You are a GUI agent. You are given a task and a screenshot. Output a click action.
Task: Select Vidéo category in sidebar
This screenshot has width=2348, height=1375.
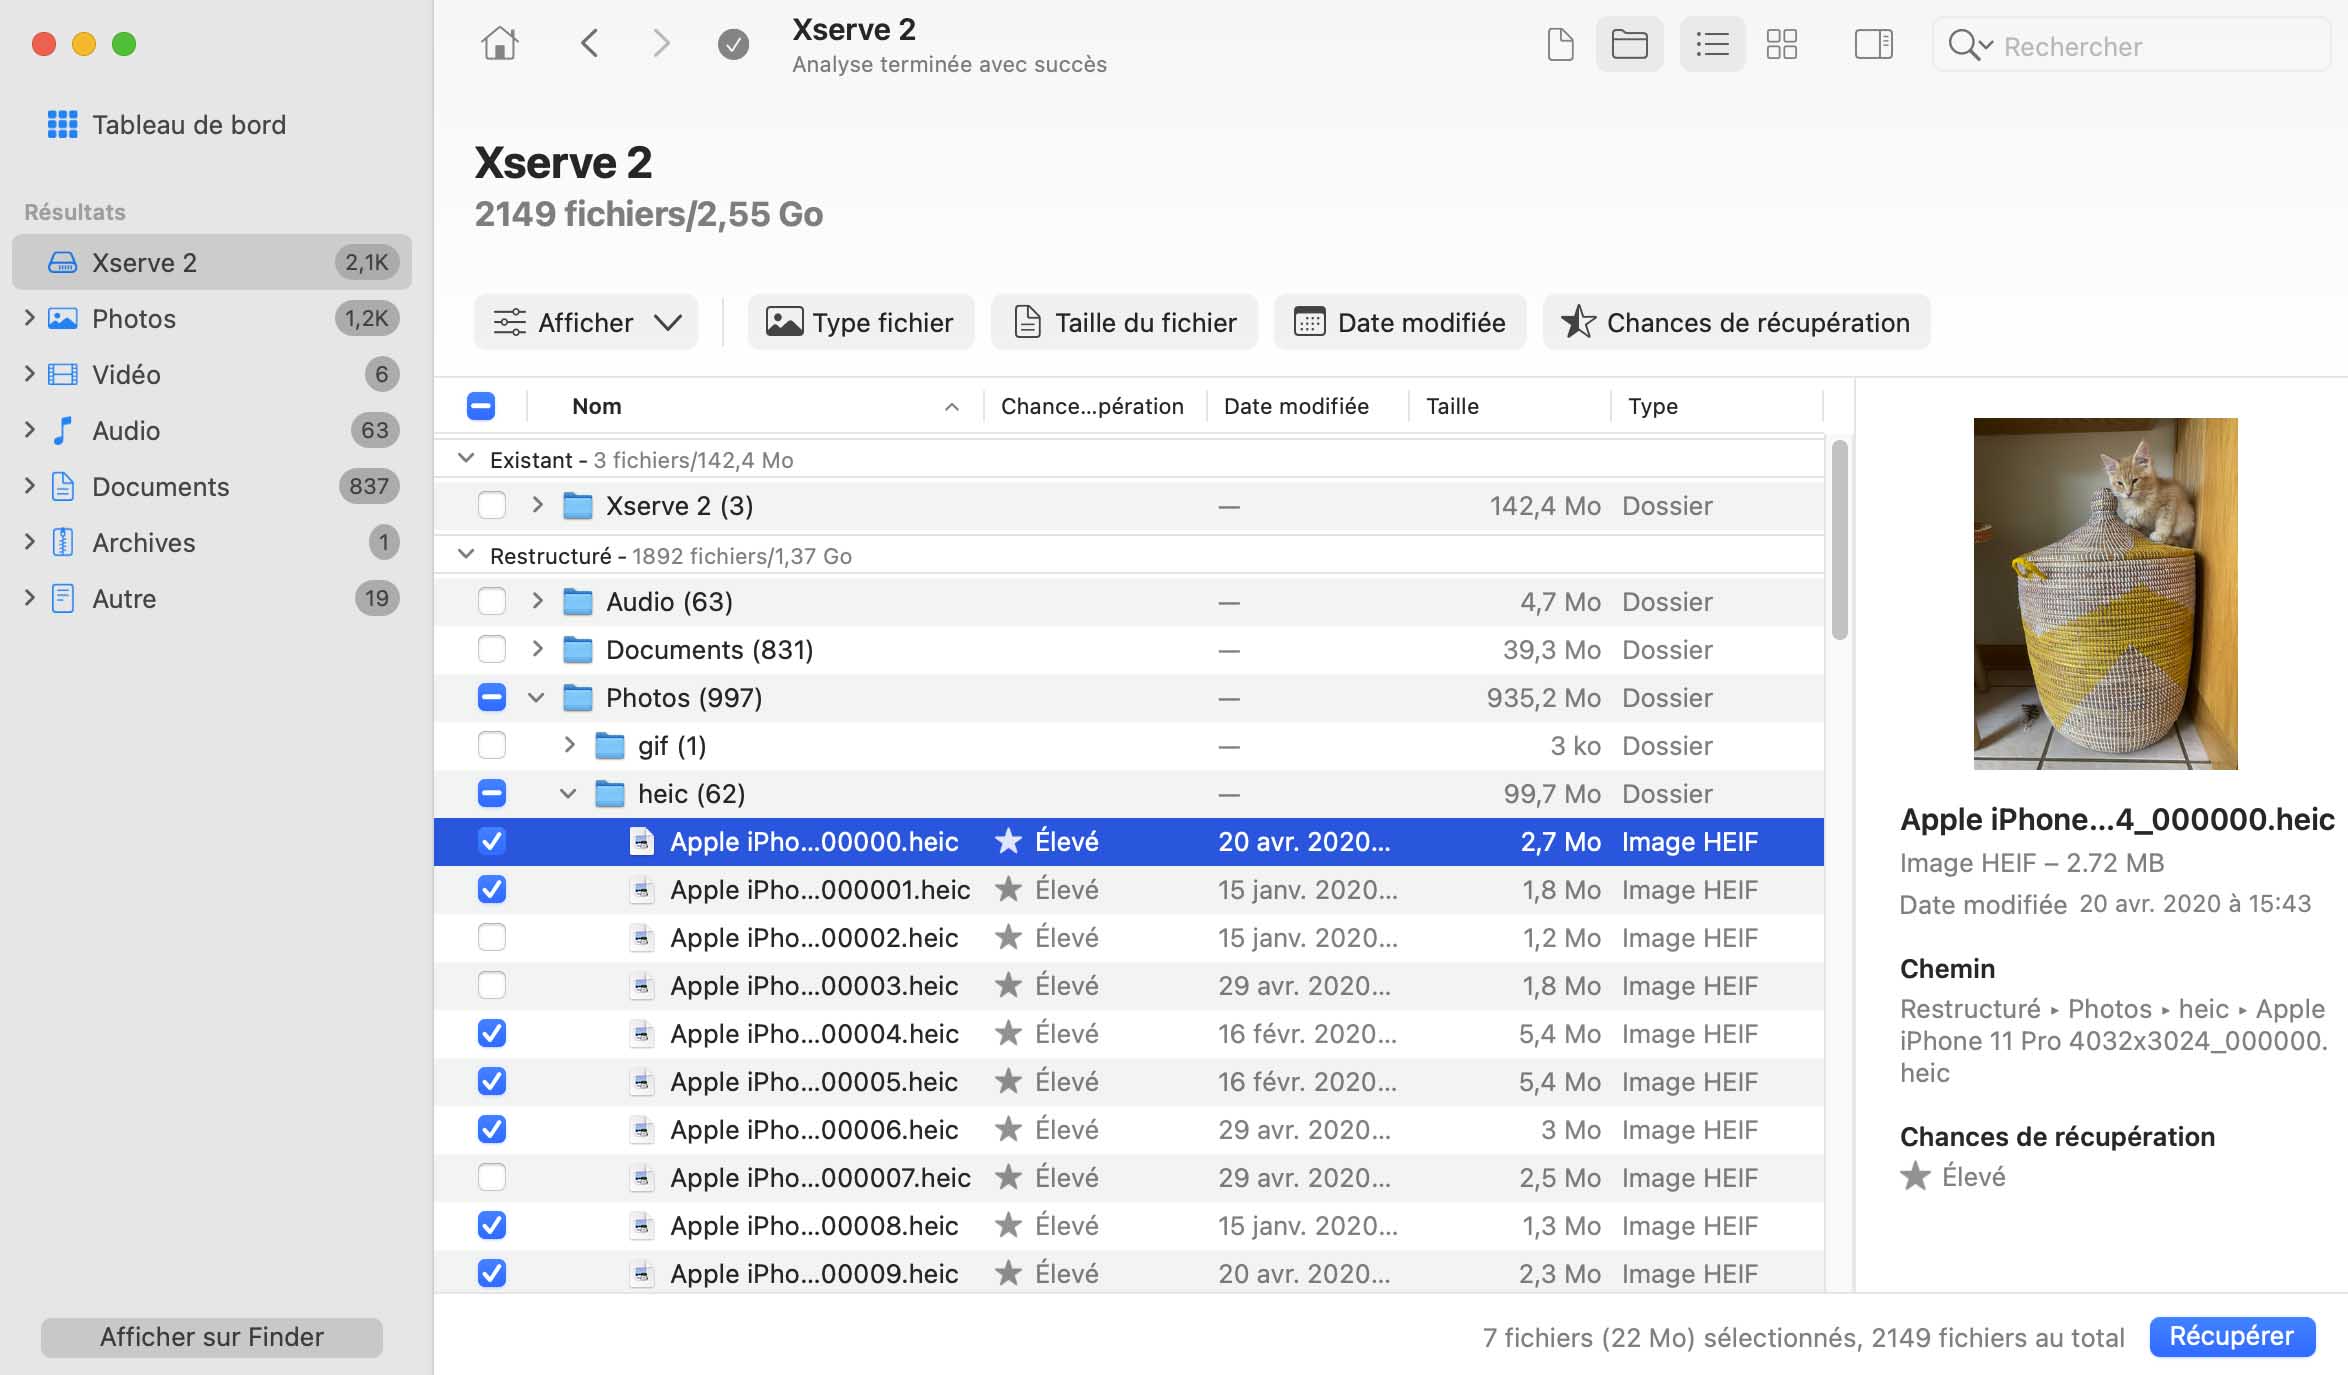point(126,374)
